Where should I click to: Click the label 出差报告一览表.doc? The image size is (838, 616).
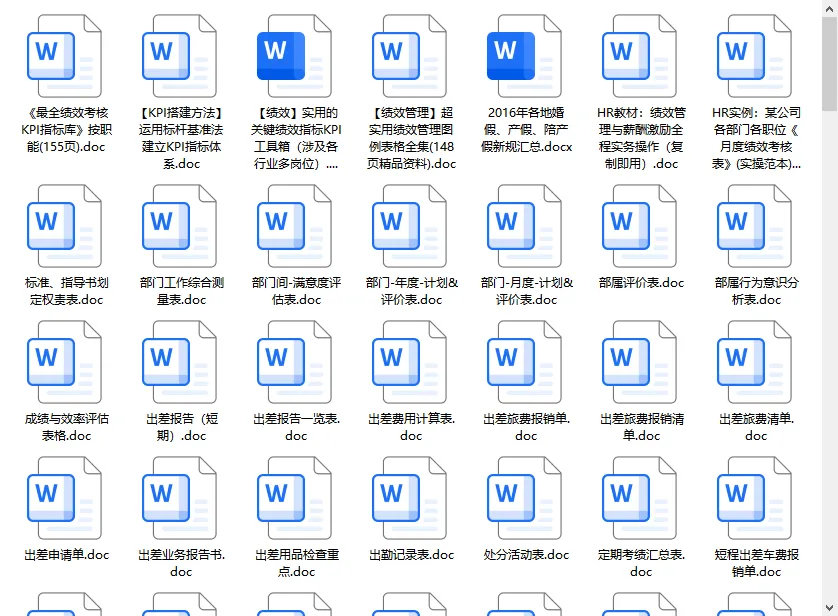click(297, 427)
